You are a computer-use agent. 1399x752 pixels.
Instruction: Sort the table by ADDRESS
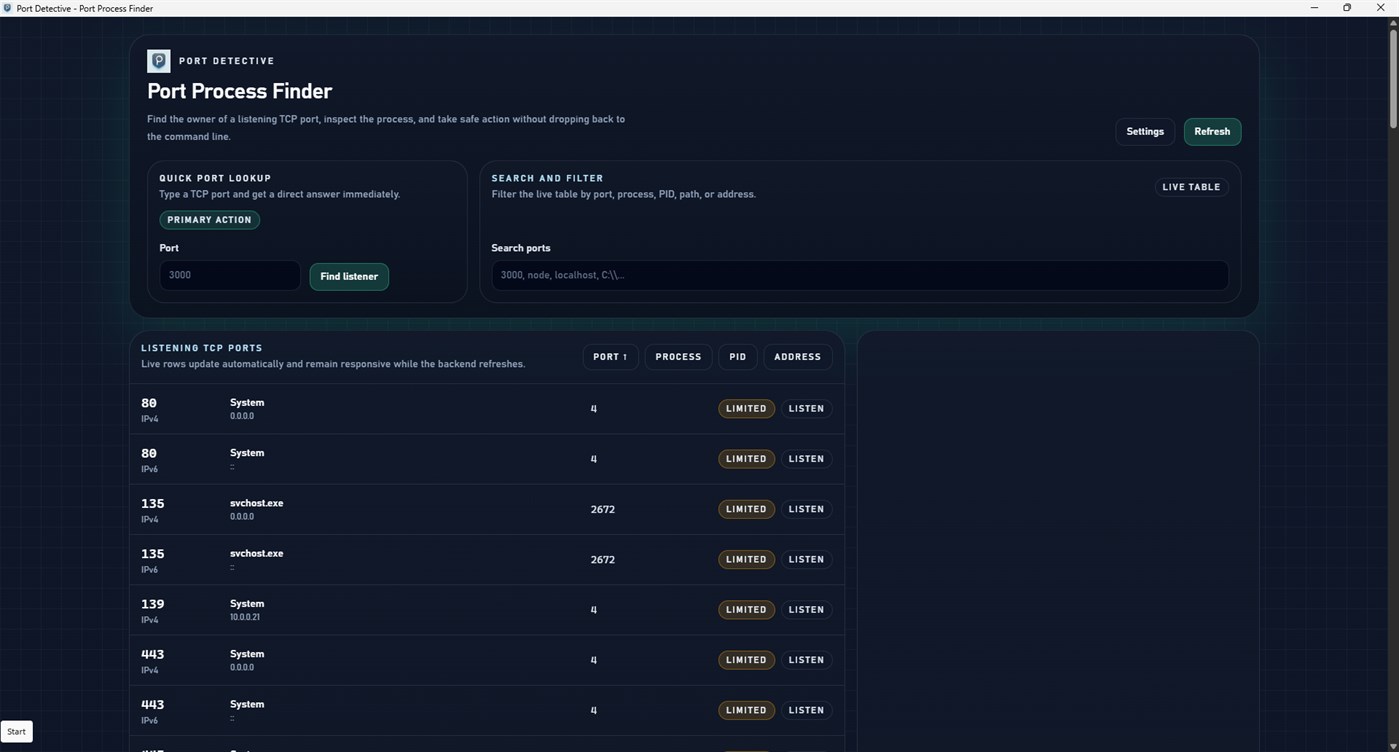point(797,357)
